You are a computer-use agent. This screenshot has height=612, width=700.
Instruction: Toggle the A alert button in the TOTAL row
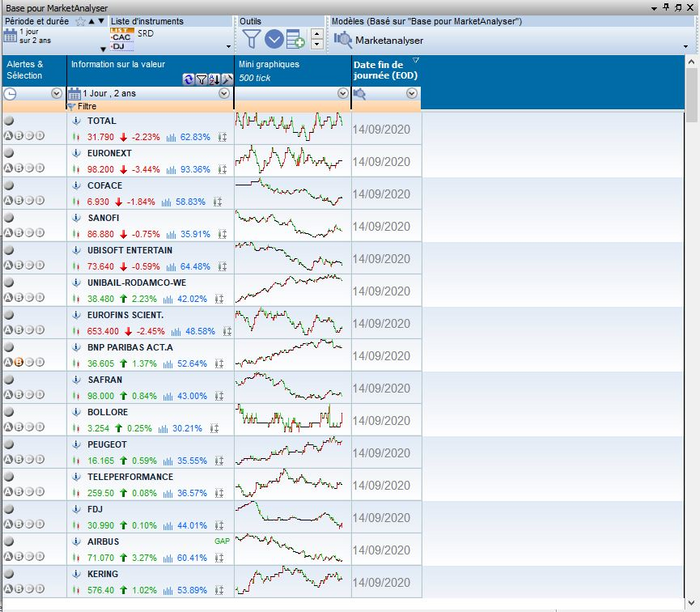[8, 136]
